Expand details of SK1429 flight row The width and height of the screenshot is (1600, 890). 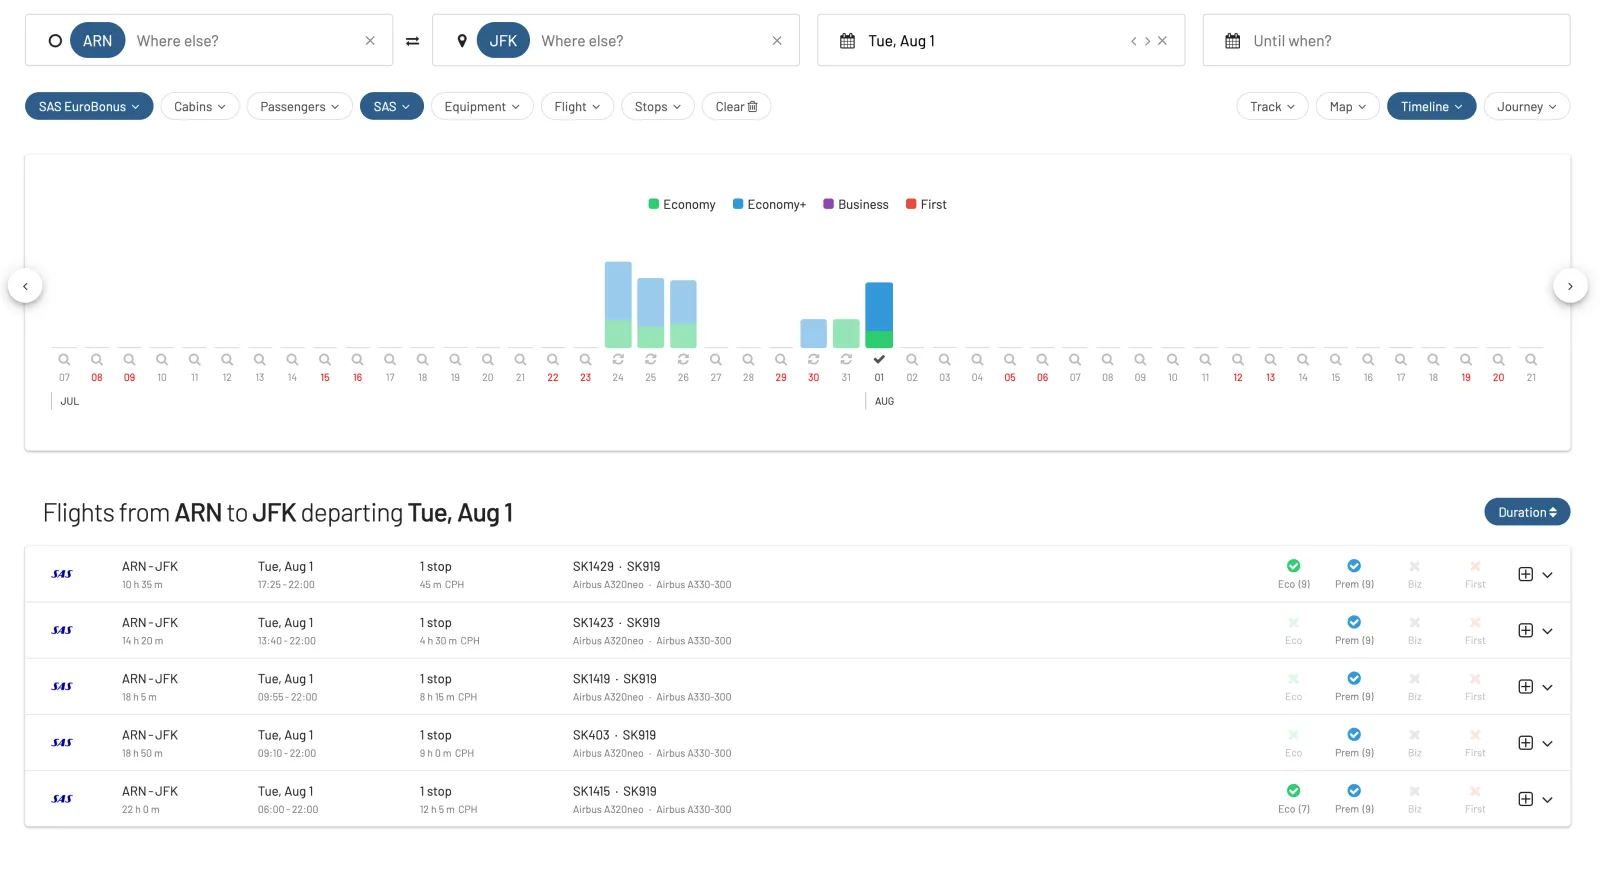pos(1548,575)
